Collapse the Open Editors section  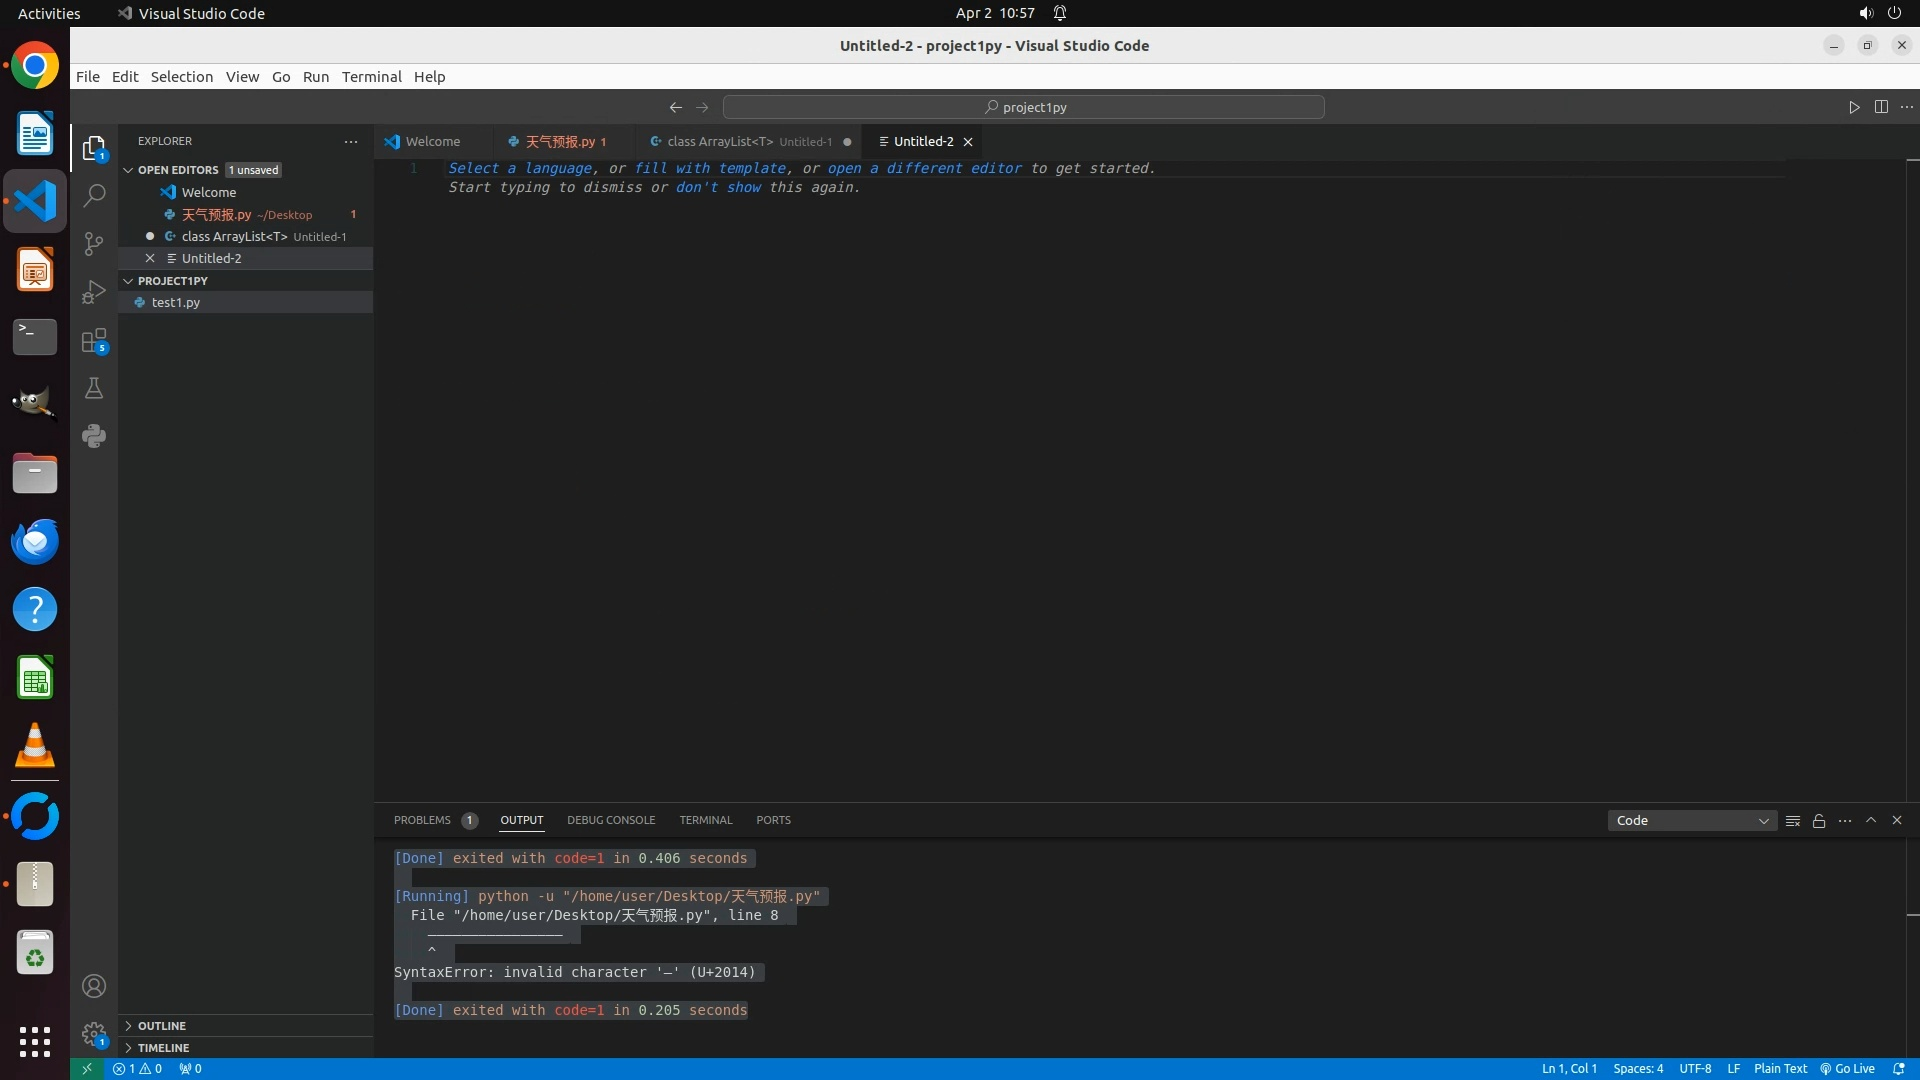pos(128,170)
